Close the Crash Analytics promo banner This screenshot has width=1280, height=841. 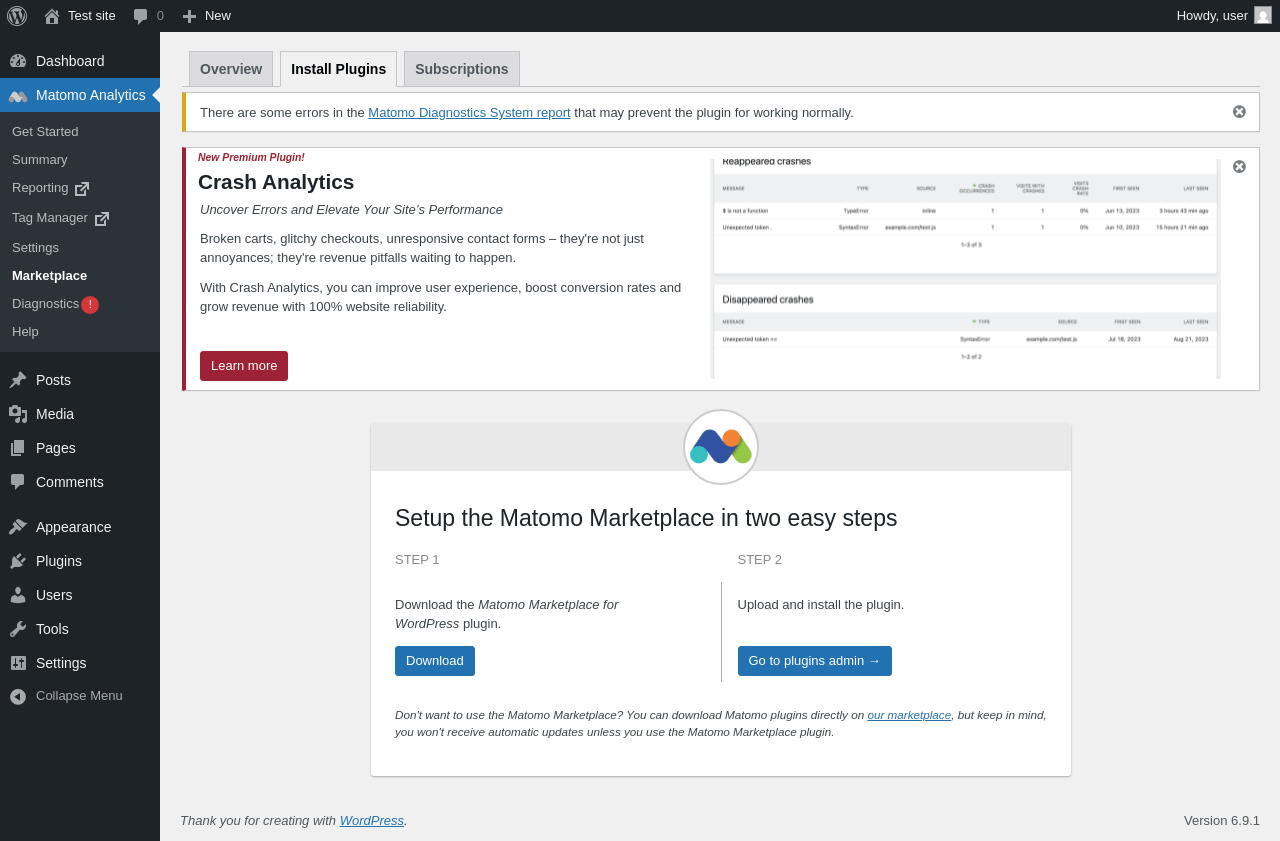(x=1239, y=167)
